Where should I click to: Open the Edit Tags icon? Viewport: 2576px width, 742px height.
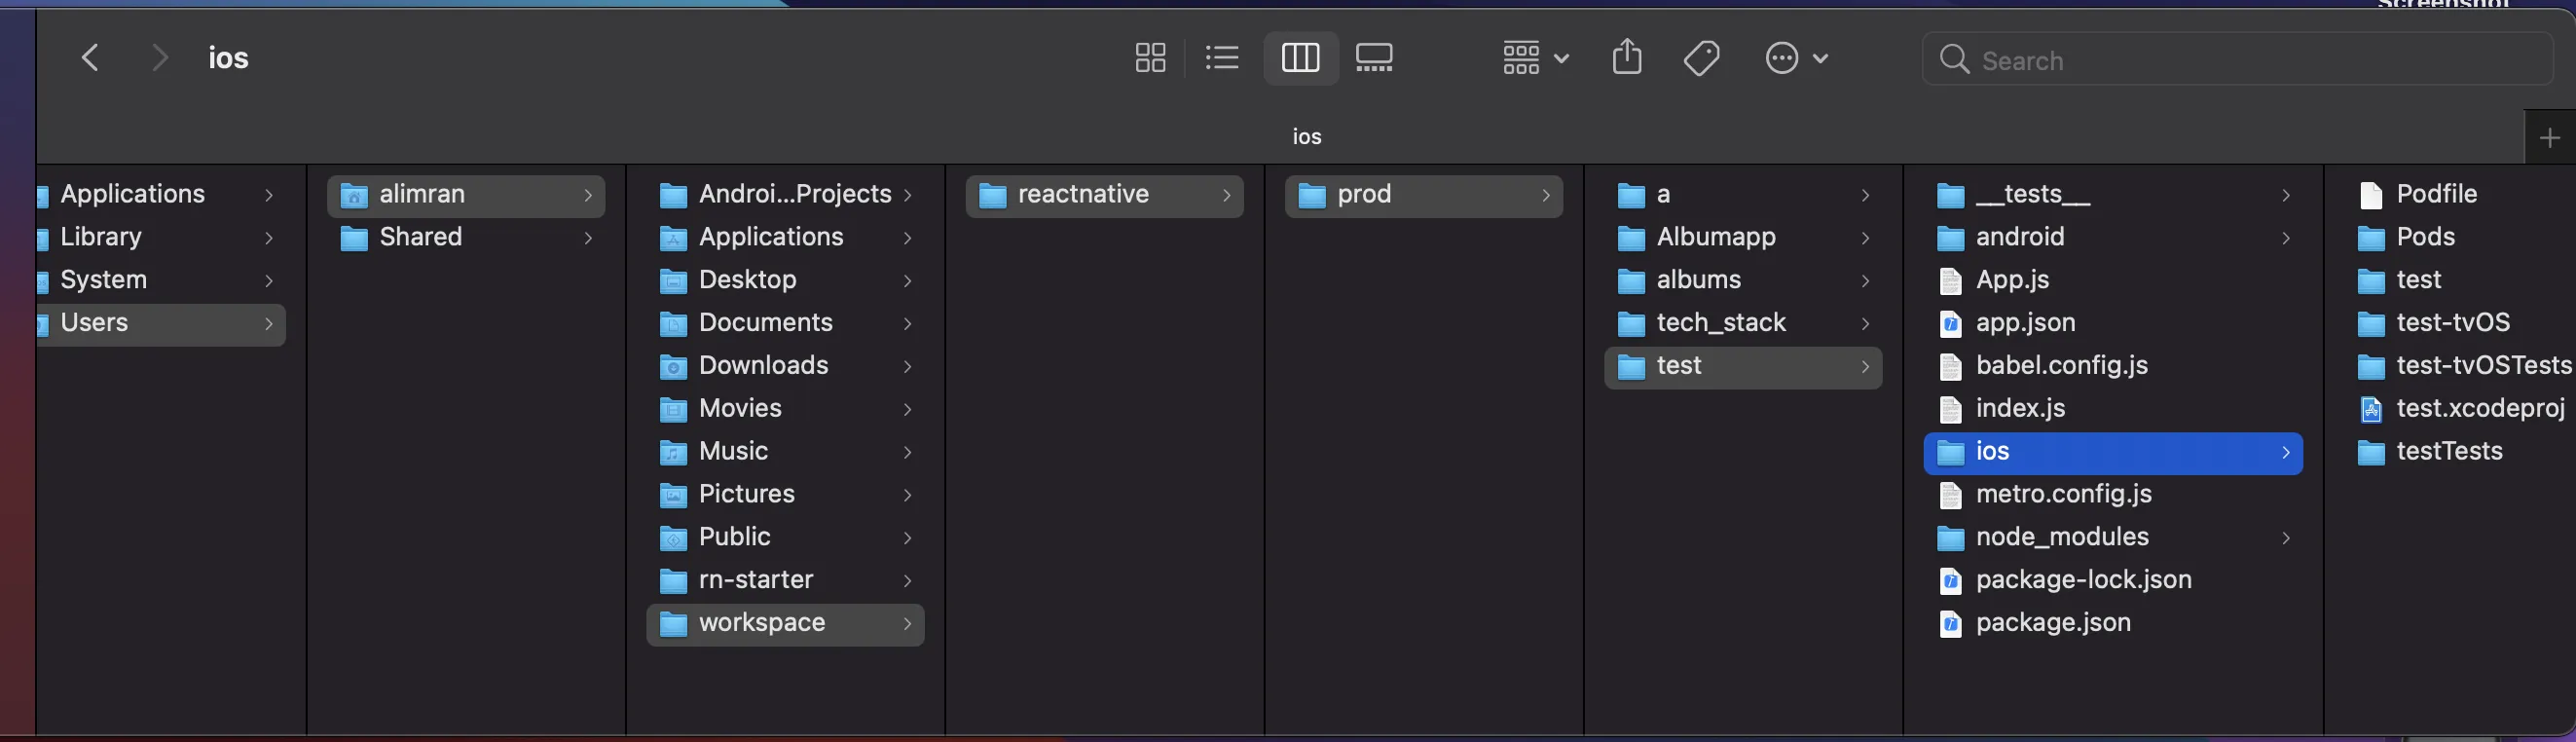[x=1701, y=58]
